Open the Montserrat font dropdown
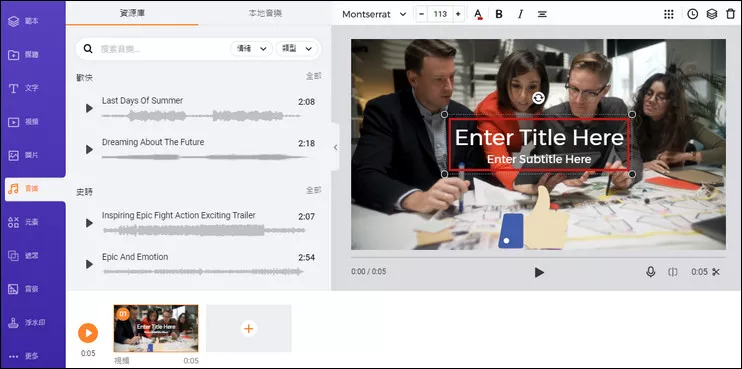 (374, 14)
